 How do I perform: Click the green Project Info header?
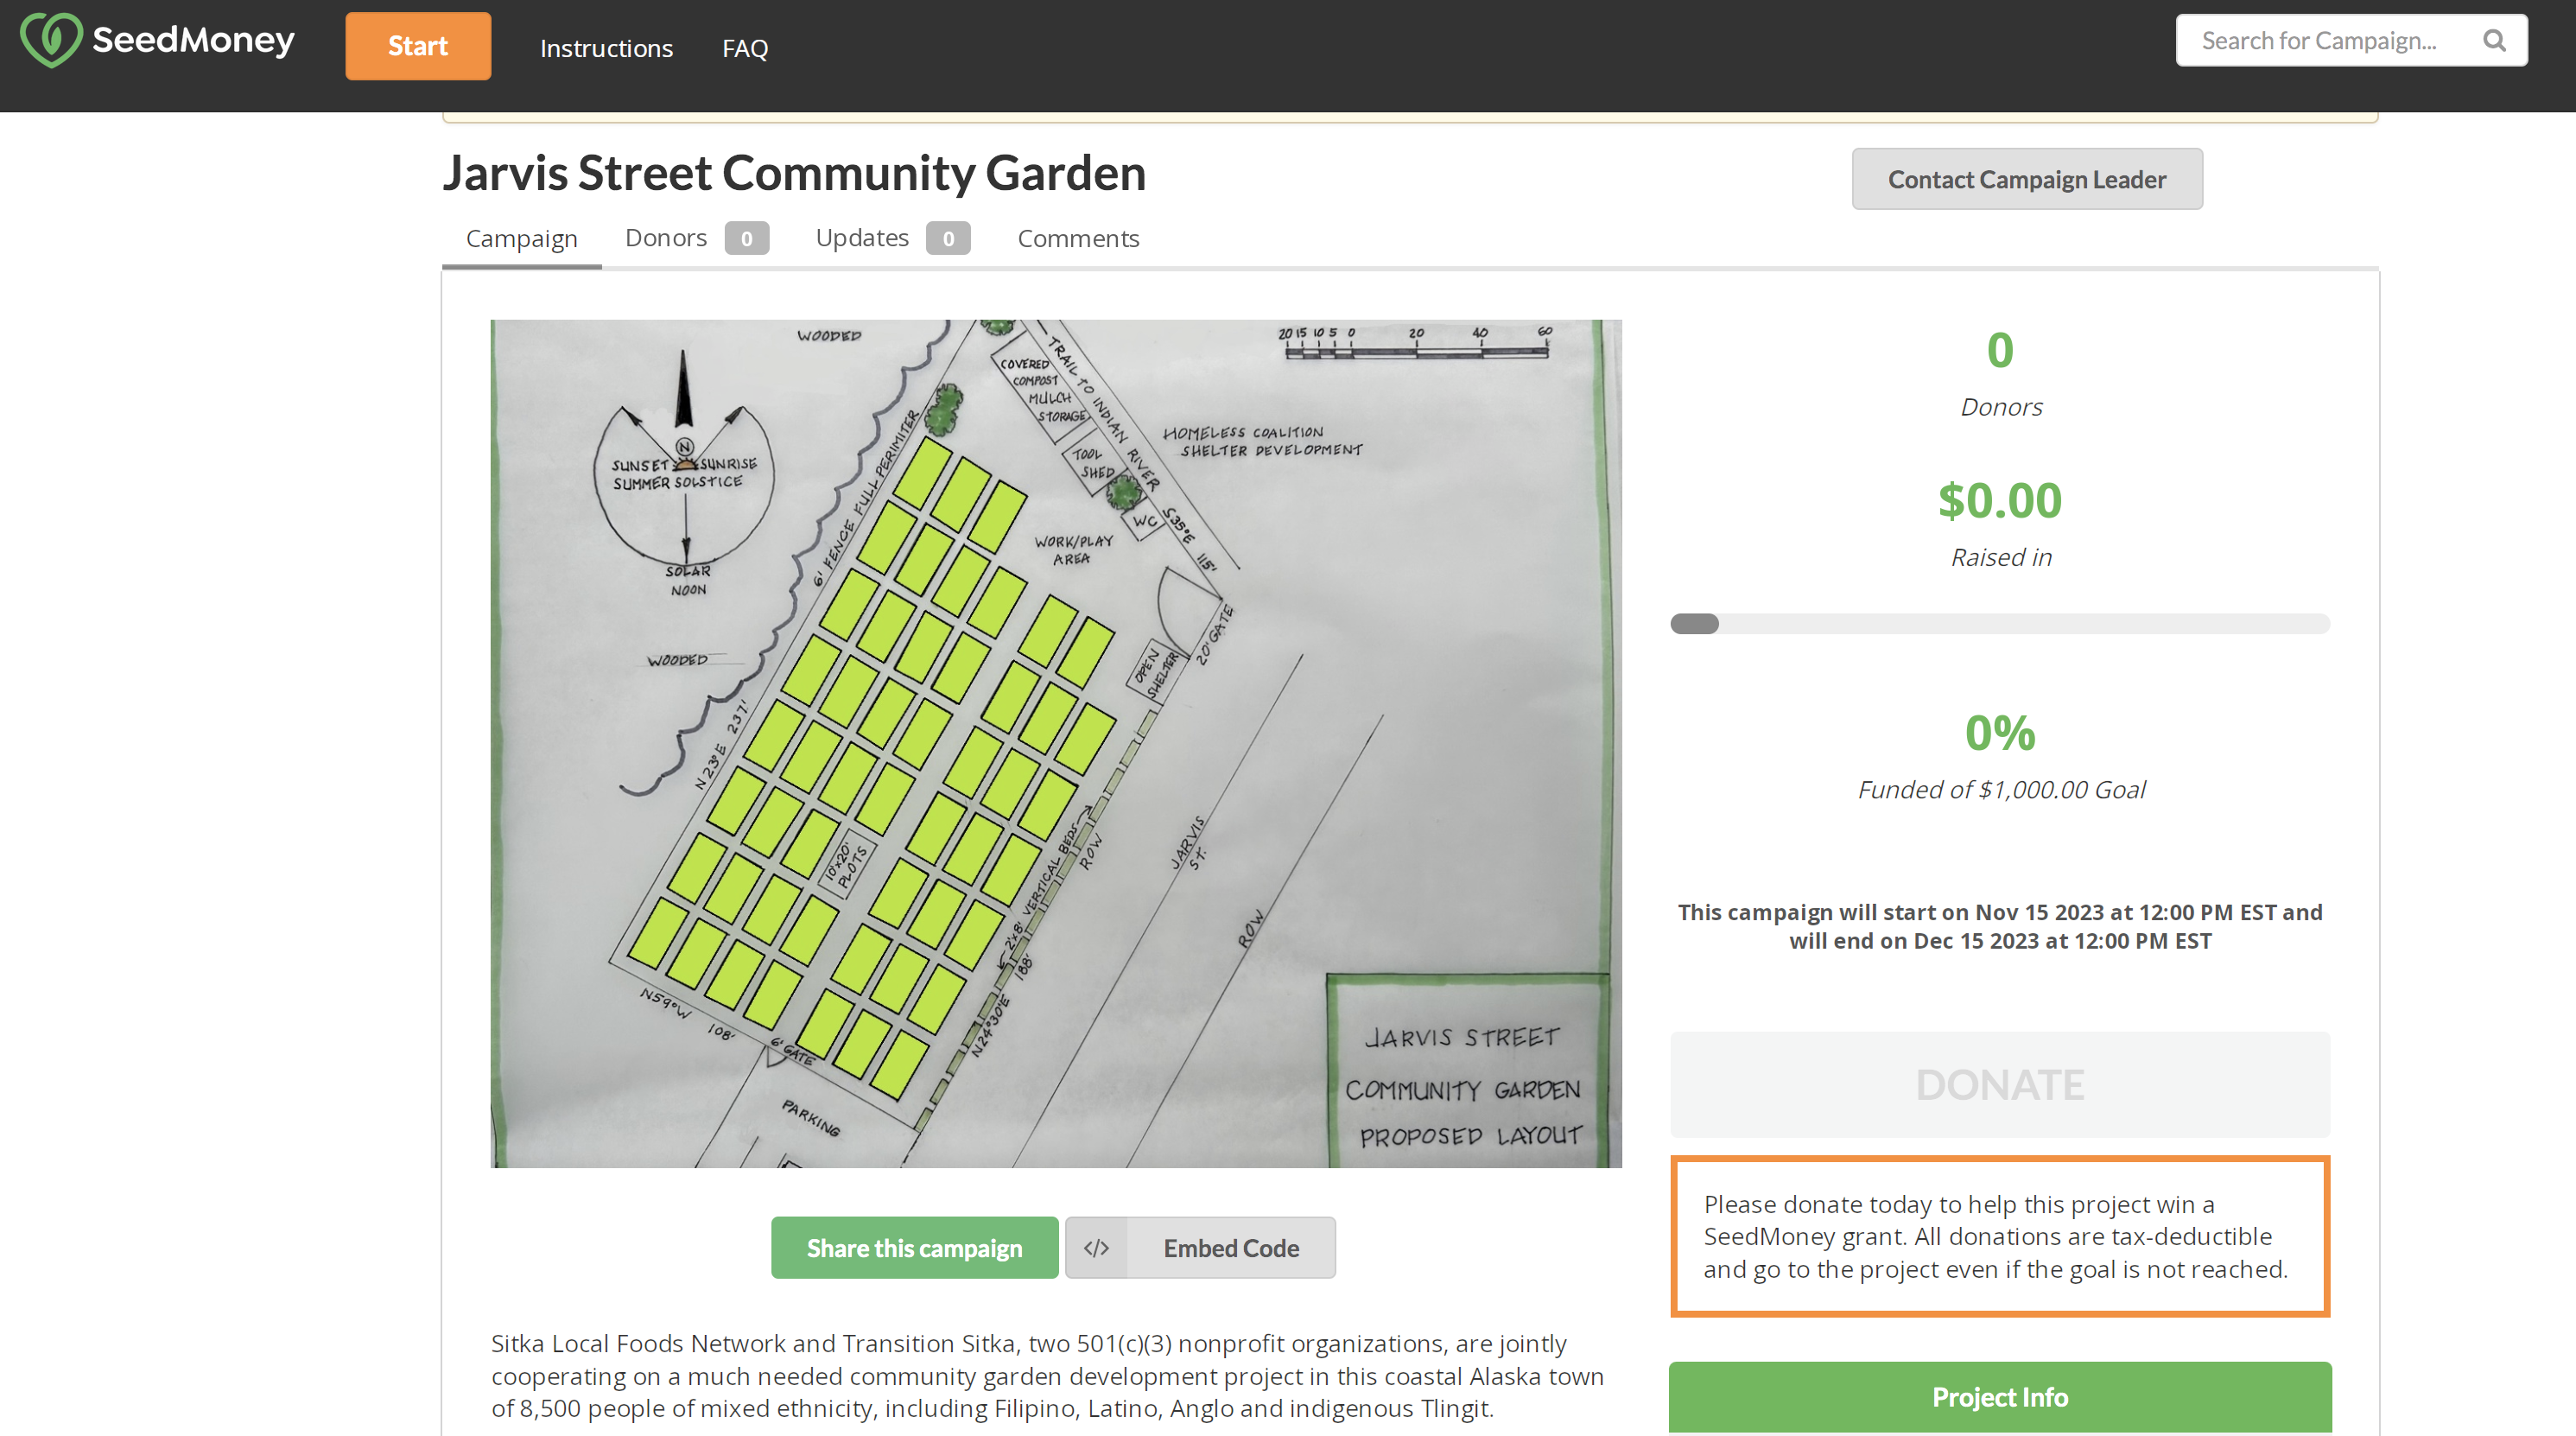[x=1999, y=1396]
